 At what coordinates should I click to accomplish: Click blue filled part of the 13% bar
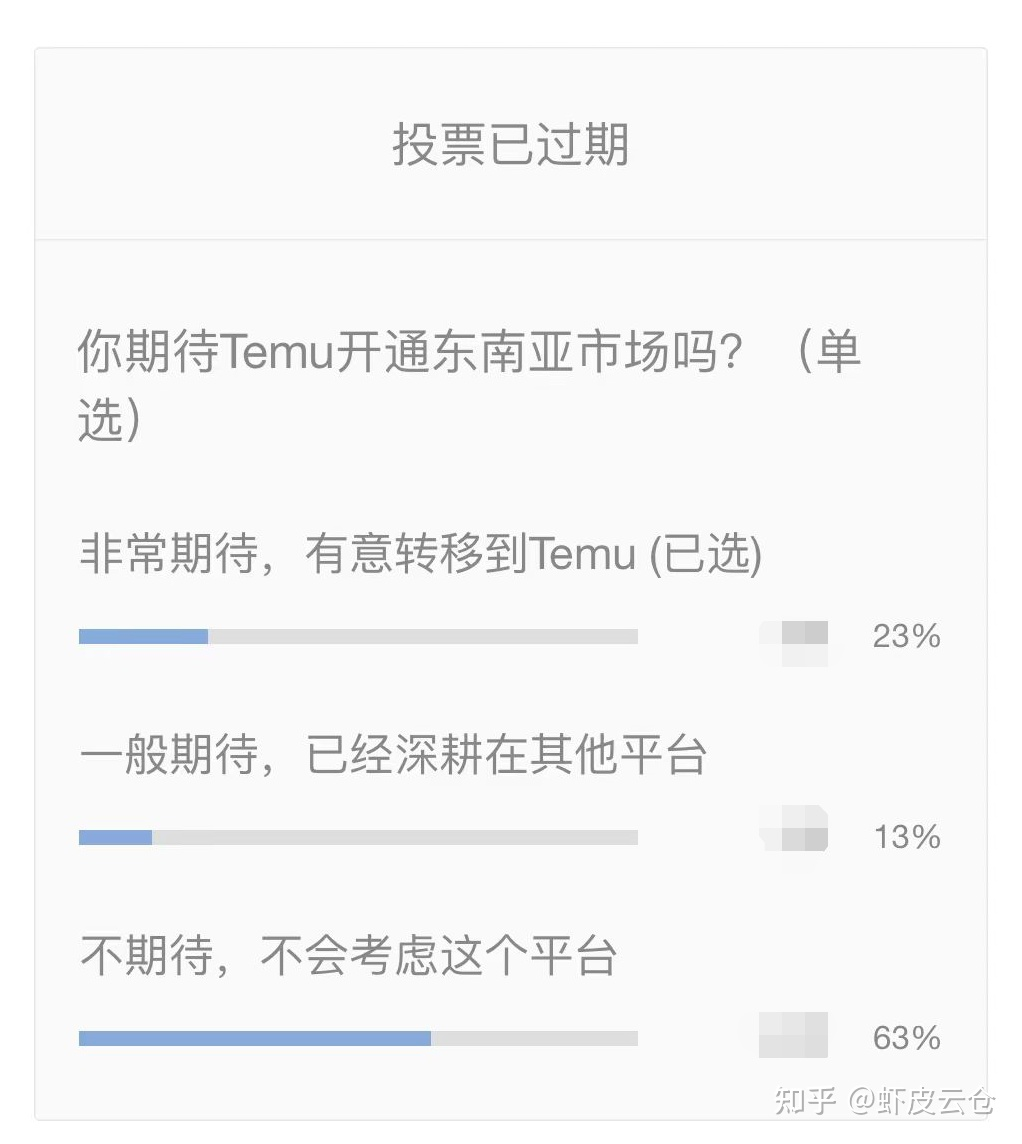click(115, 837)
